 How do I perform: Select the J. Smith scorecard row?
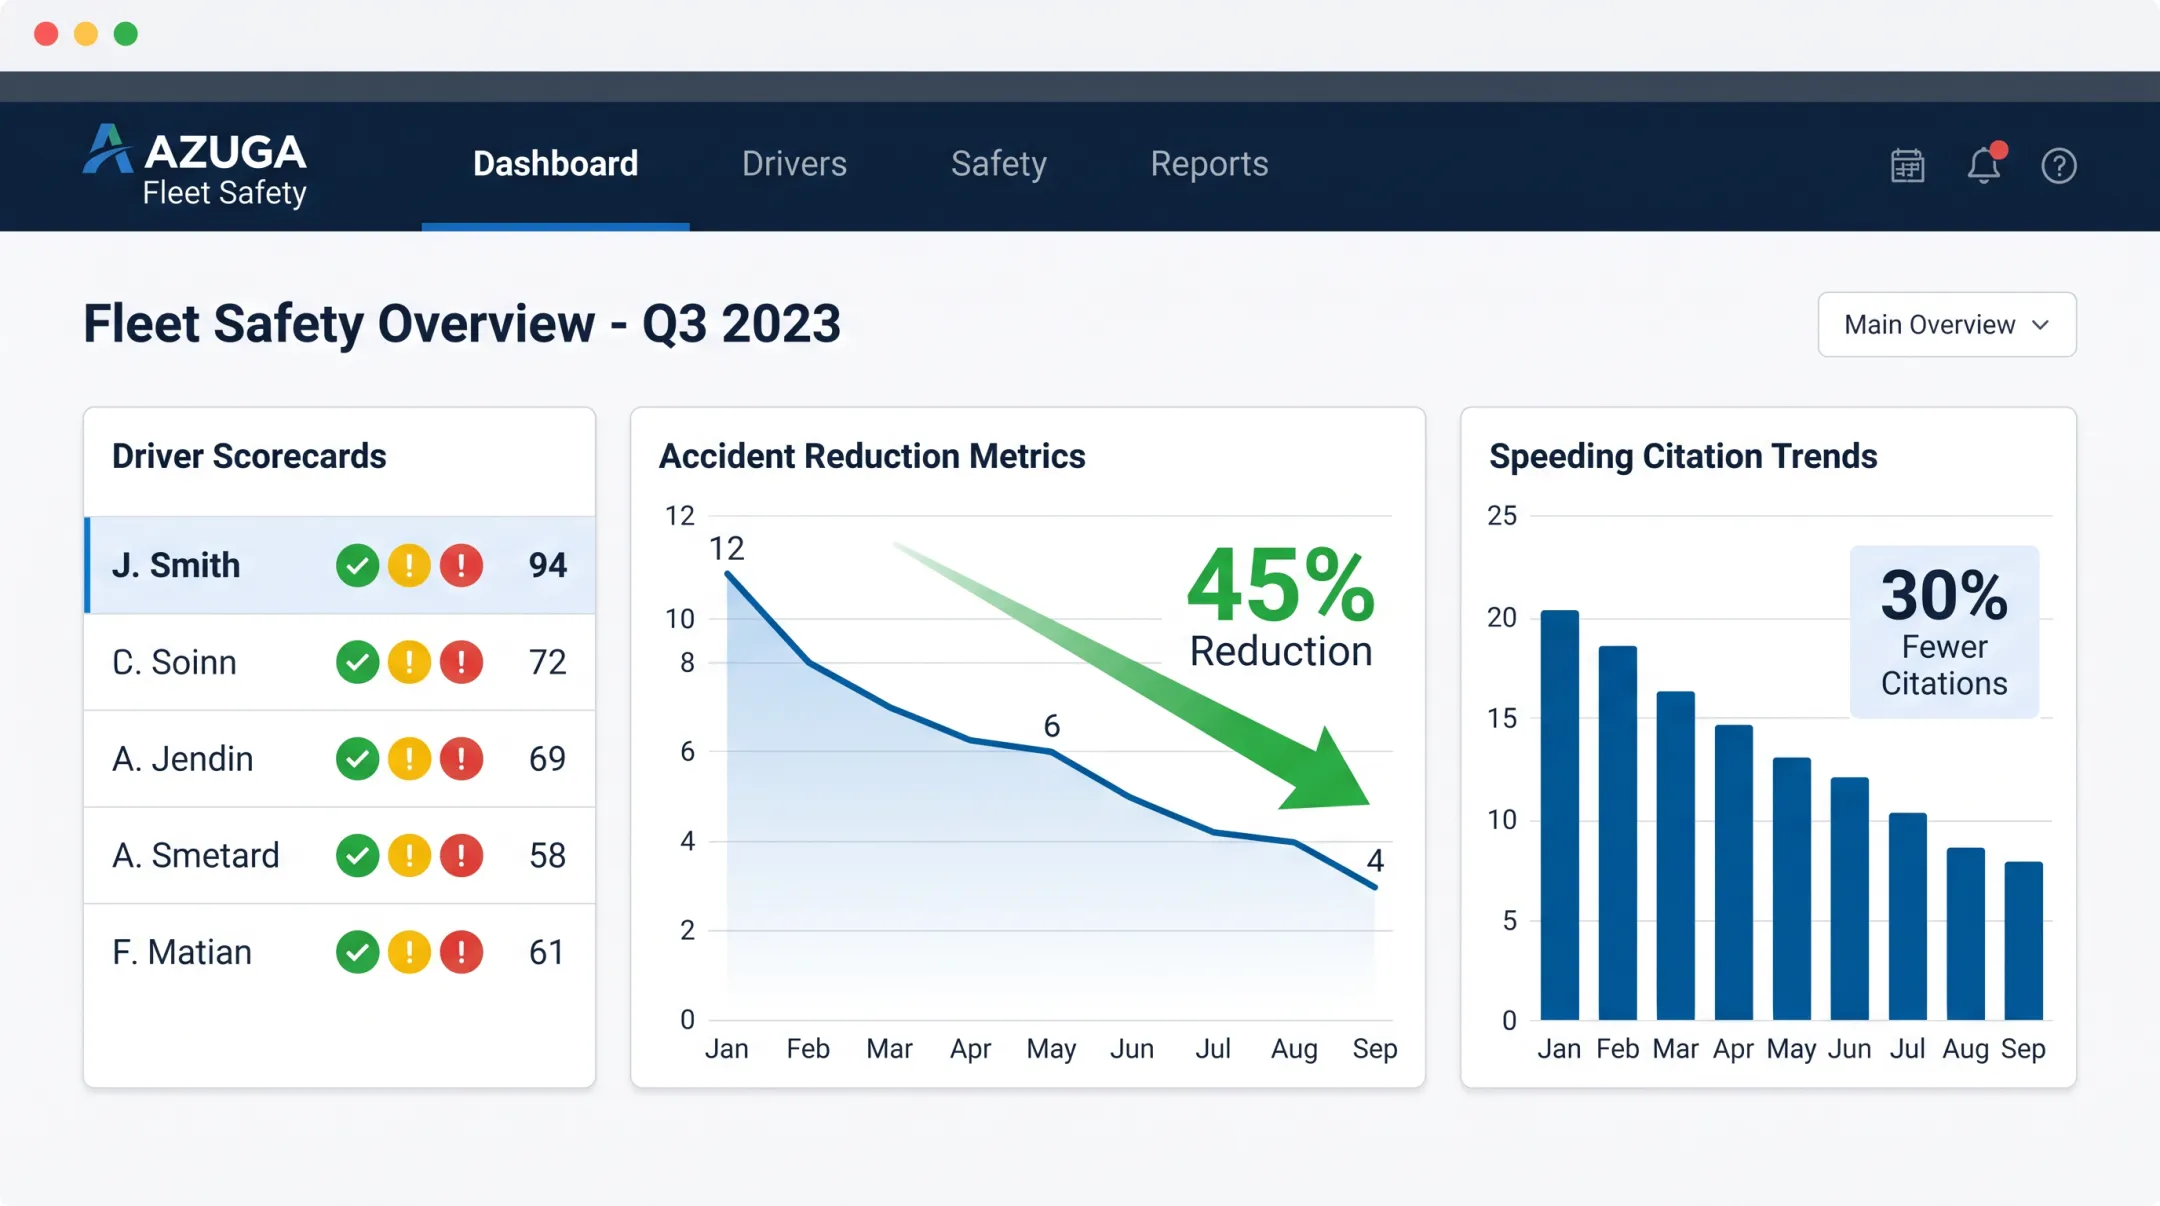point(340,565)
